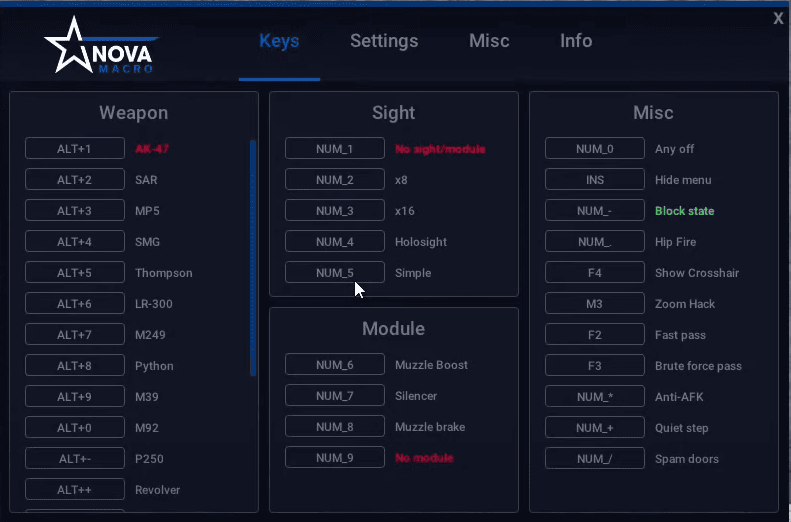Click the ALT+3 keybind box for MP5
The image size is (791, 522).
75,211
